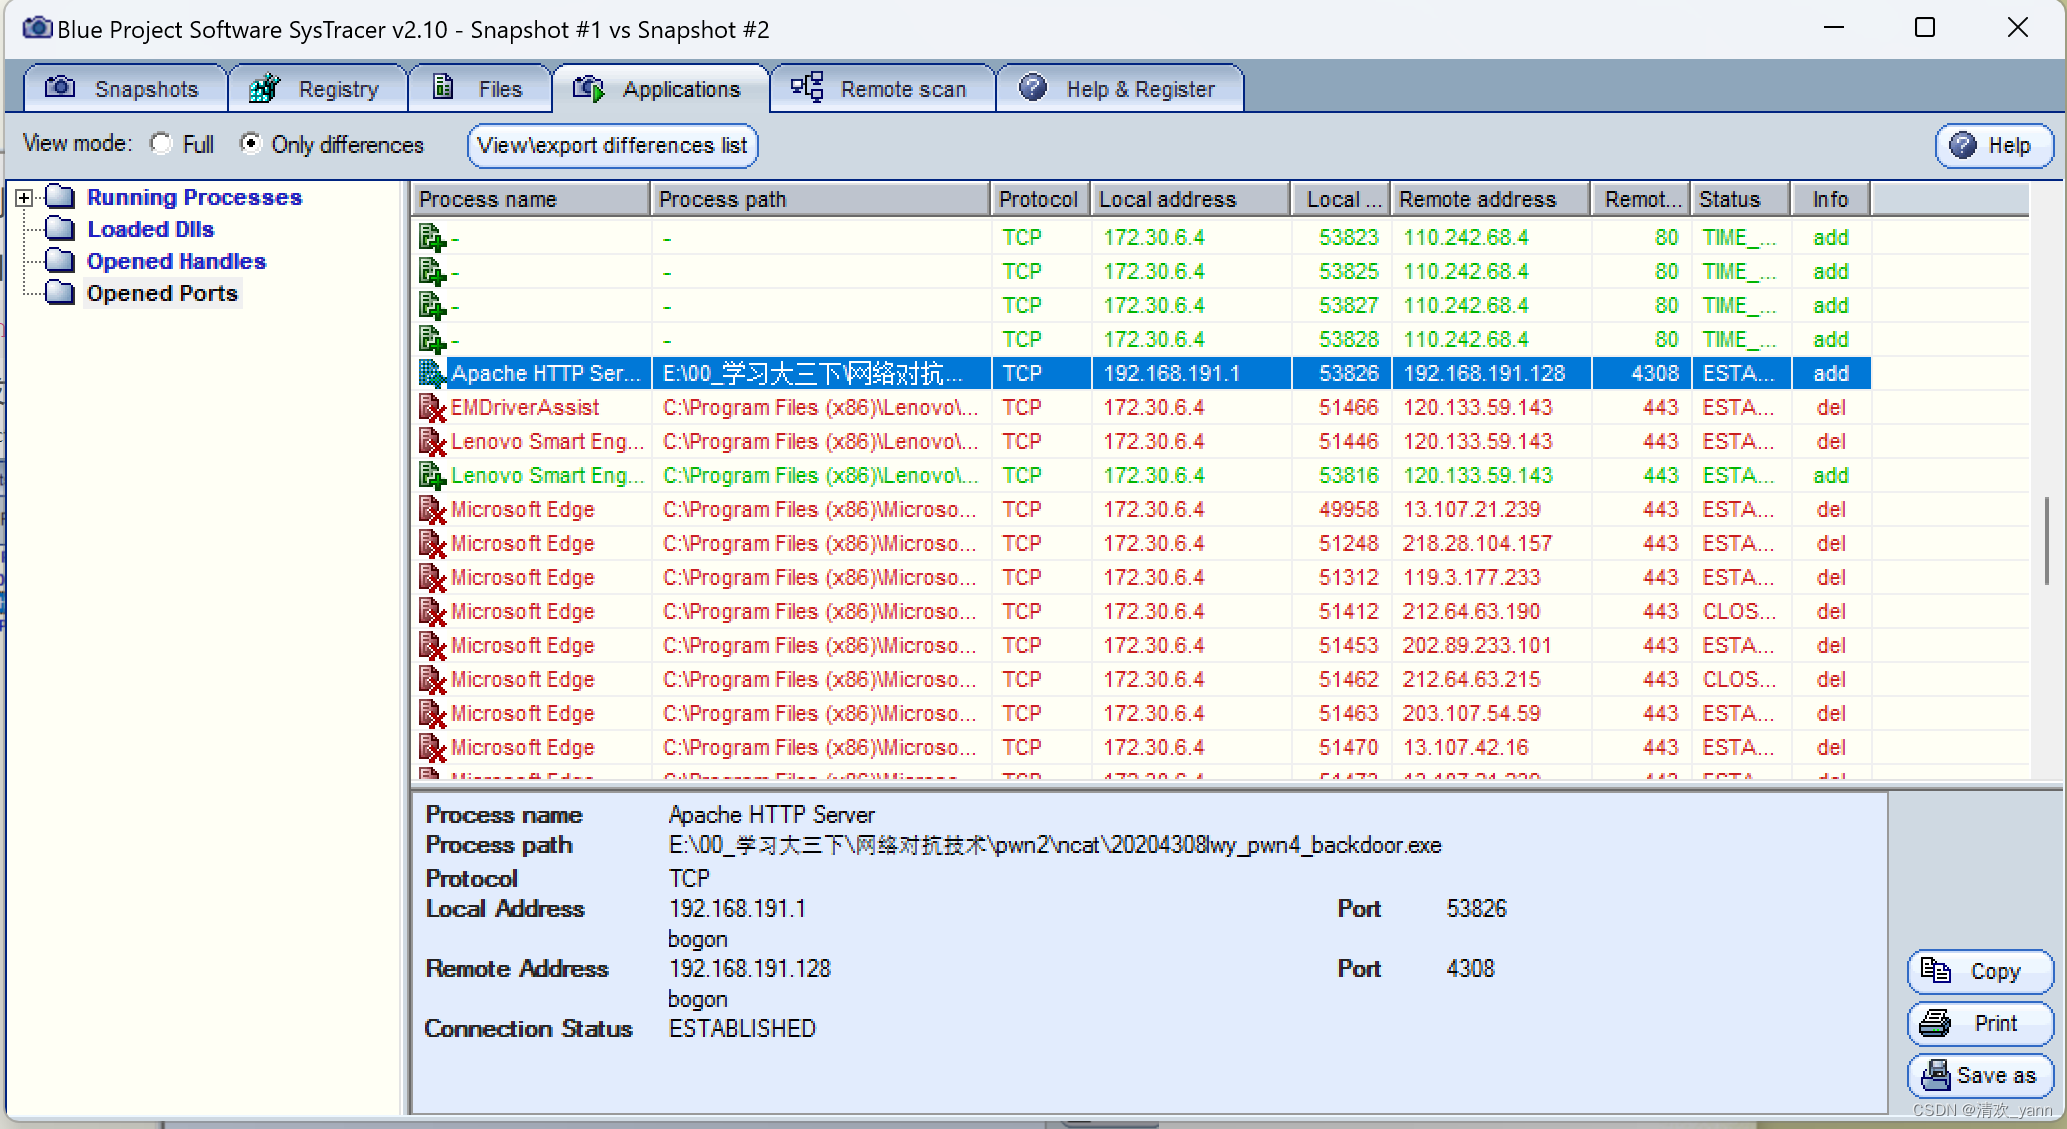Select local port 51412 cell
The height and width of the screenshot is (1129, 2067).
tap(1348, 612)
